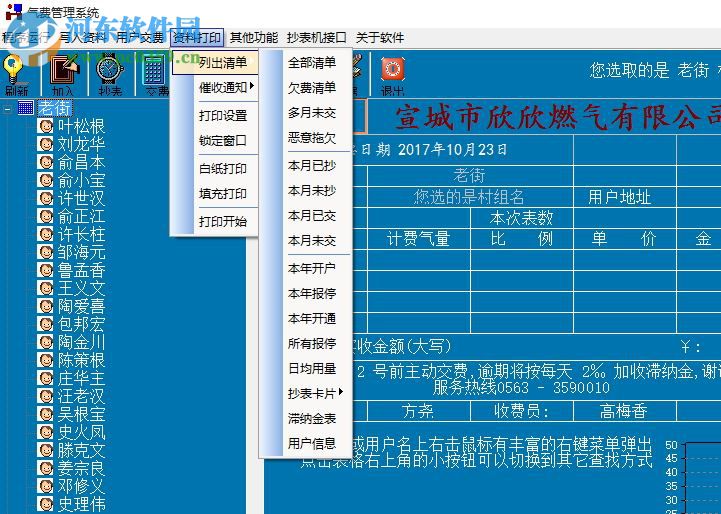Collapse the 老街 tree node
The width and height of the screenshot is (721, 514).
[7, 109]
